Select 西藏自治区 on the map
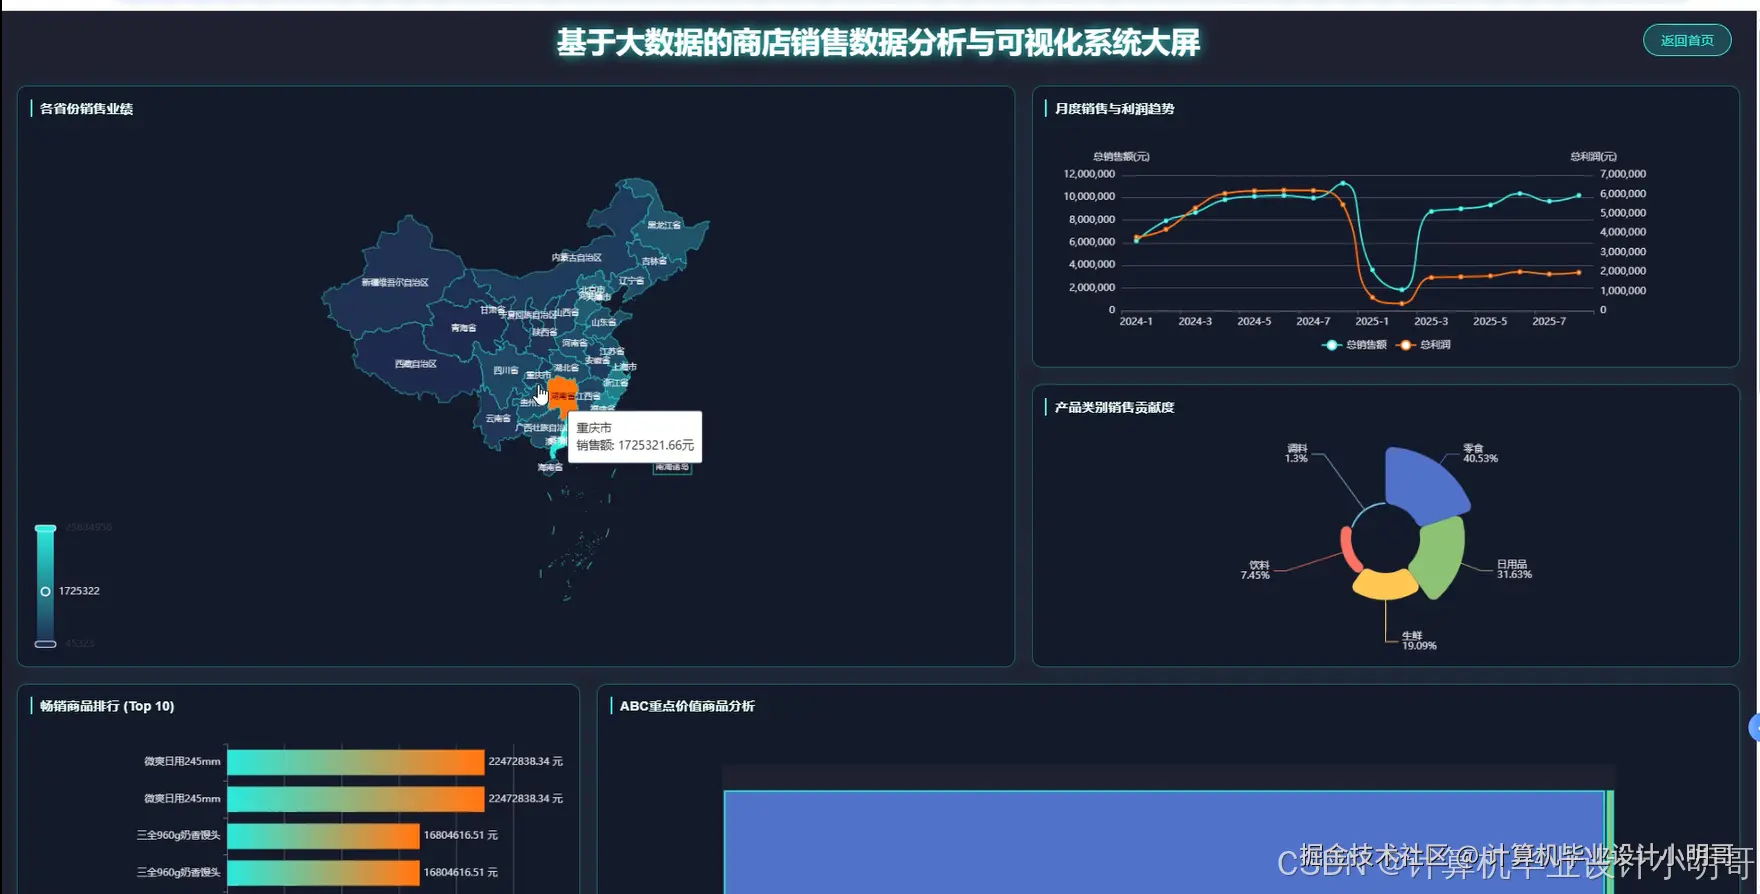This screenshot has height=894, width=1760. [x=415, y=364]
